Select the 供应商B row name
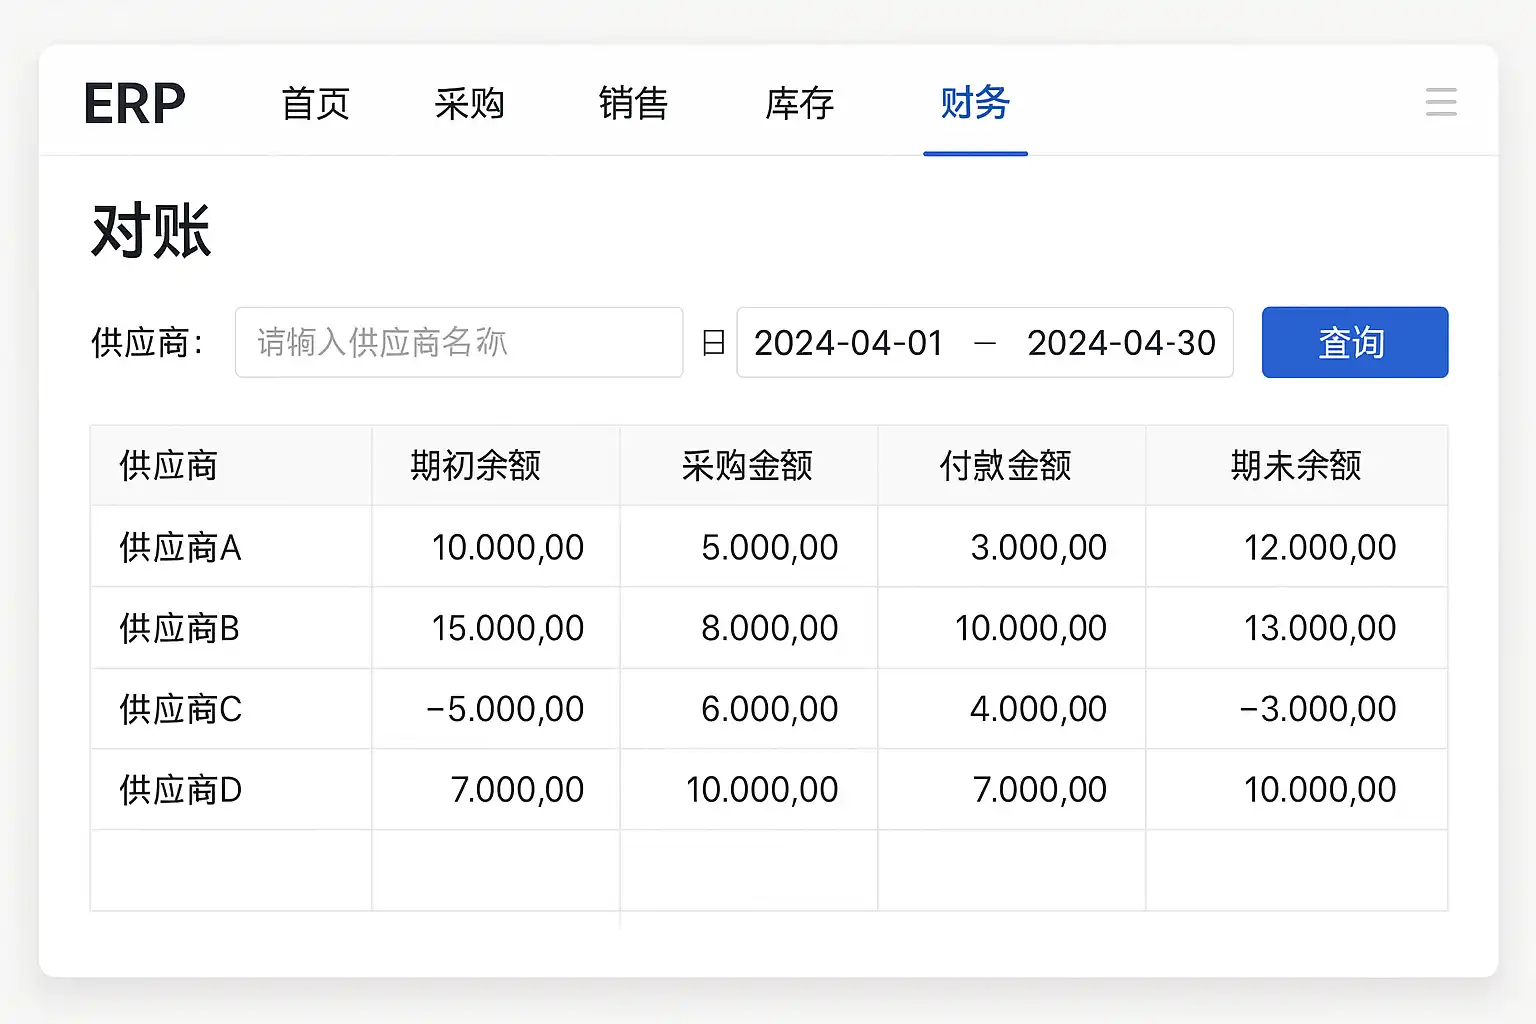Screen dimensions: 1536x1024 tap(179, 629)
